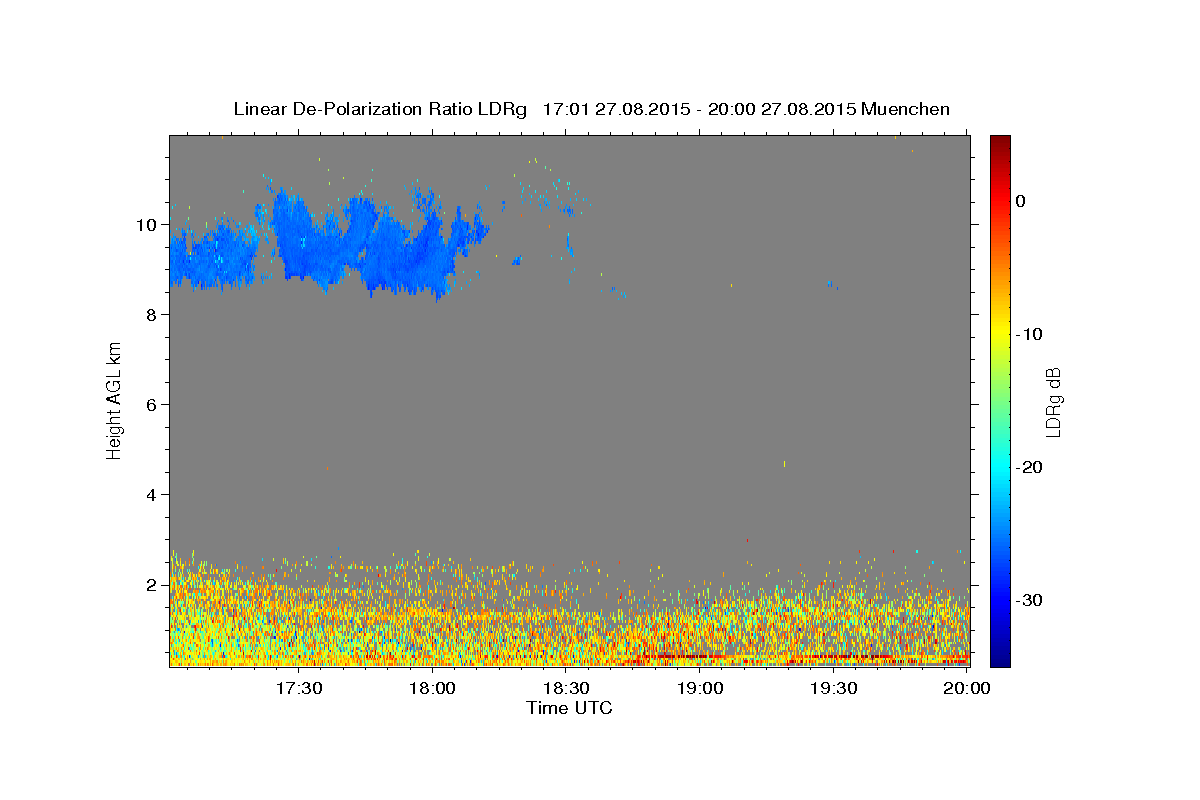This screenshot has height=800, width=1200.
Task: Click the 'Time UTC' axis label
Action: click(569, 708)
